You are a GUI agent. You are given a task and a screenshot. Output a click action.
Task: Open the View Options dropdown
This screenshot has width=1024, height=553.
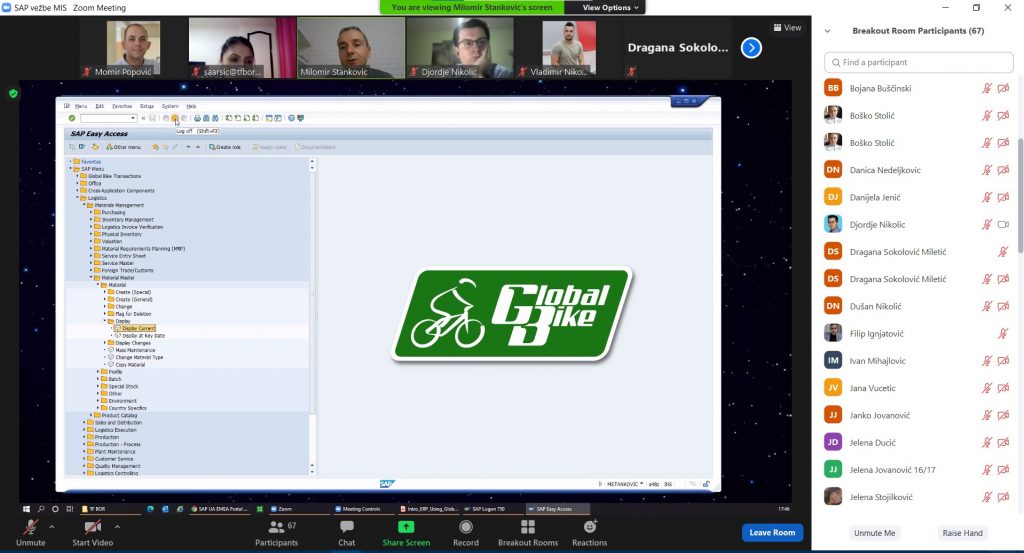tap(611, 7)
